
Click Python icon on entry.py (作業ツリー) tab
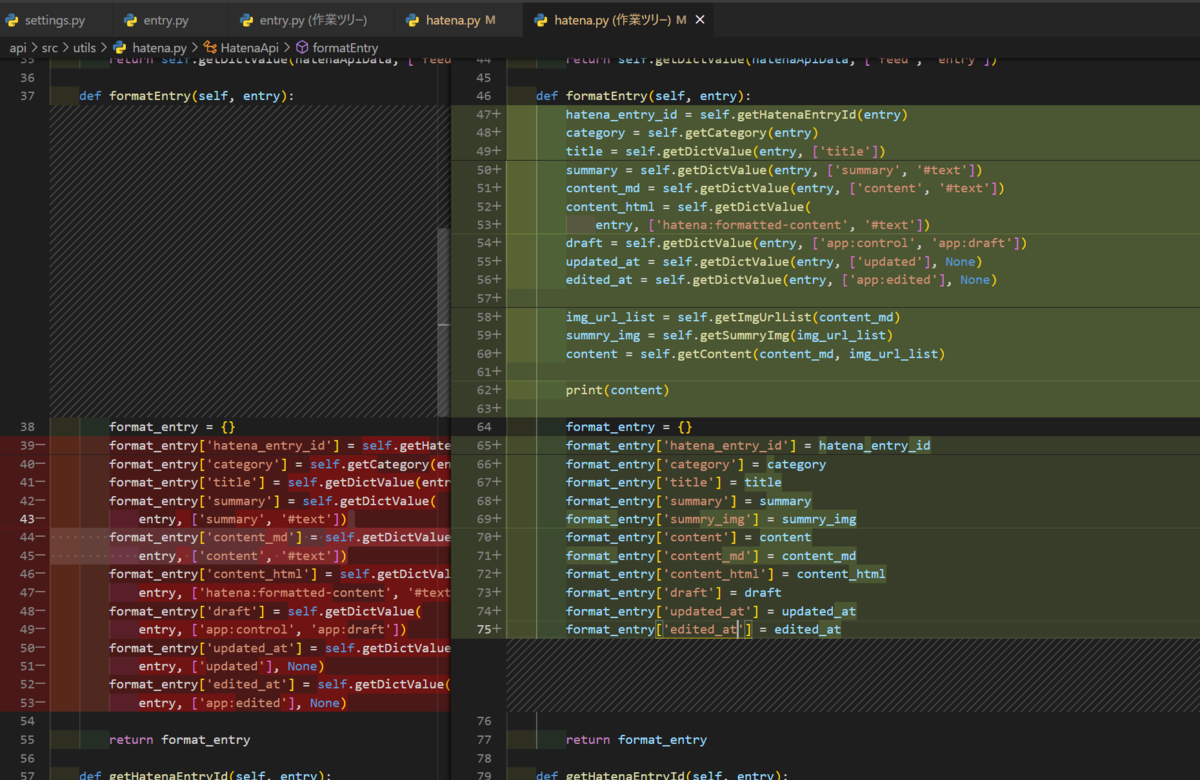(x=247, y=20)
